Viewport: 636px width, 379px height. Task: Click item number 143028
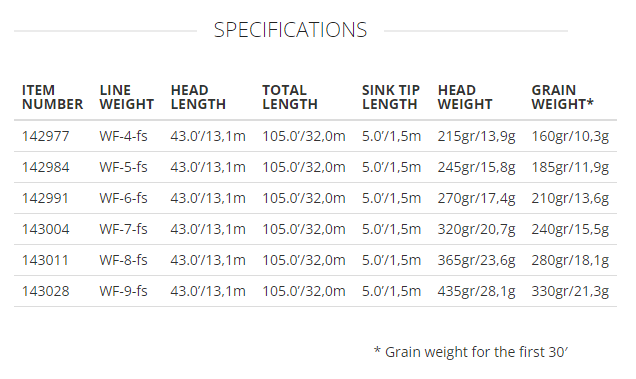[45, 291]
